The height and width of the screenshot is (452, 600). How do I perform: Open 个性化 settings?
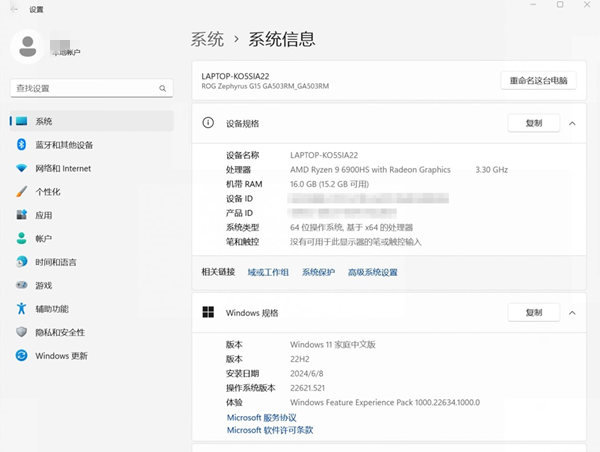[x=92, y=192]
